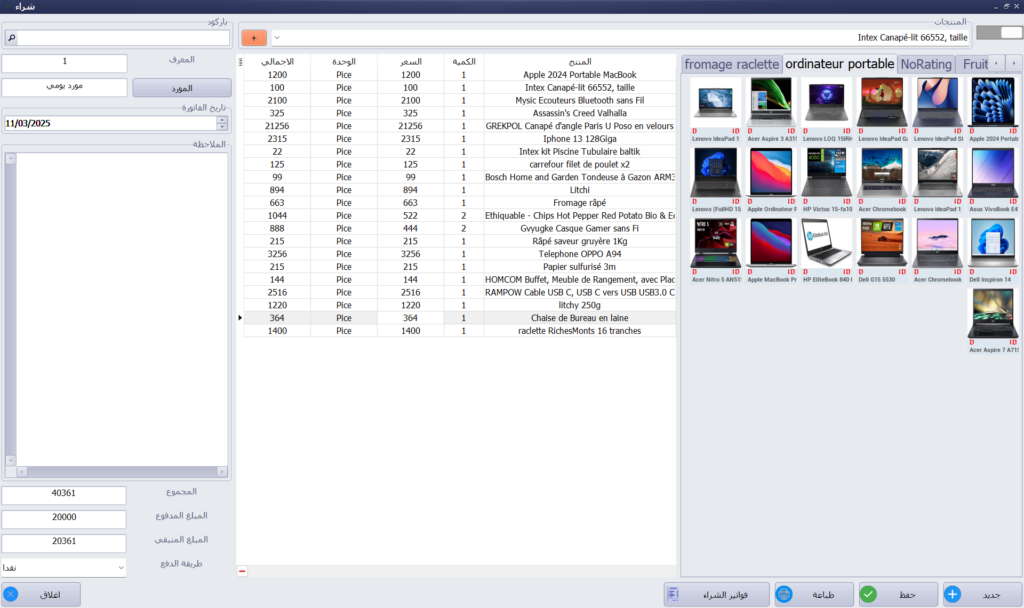Viewport: 1024px width, 608px height.
Task: Click the الاجمالي total column header
Action: [277, 61]
